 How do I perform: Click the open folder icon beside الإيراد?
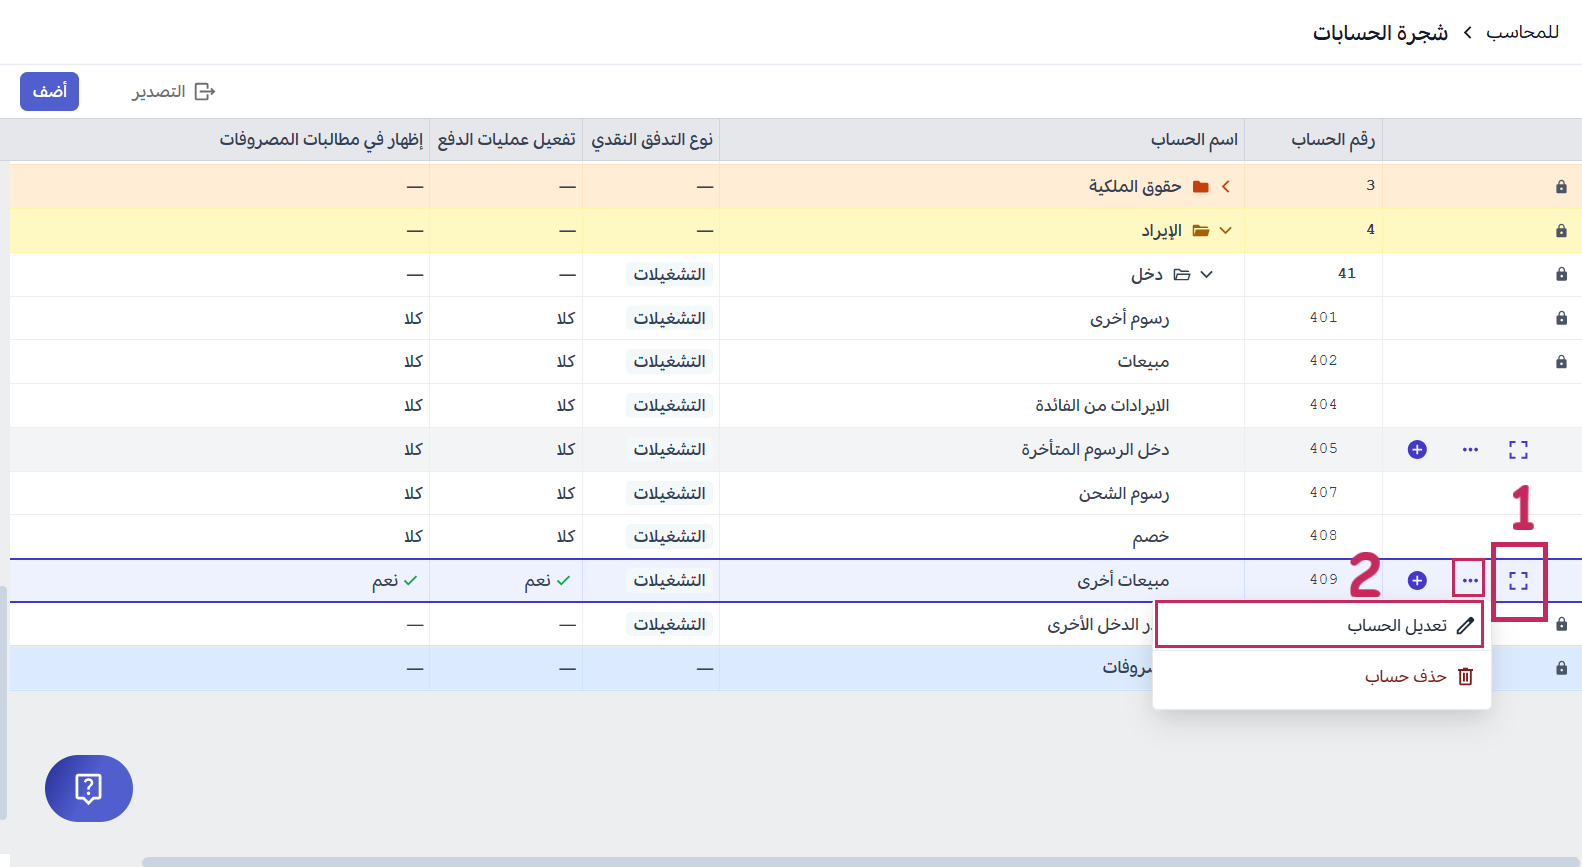pos(1201,231)
